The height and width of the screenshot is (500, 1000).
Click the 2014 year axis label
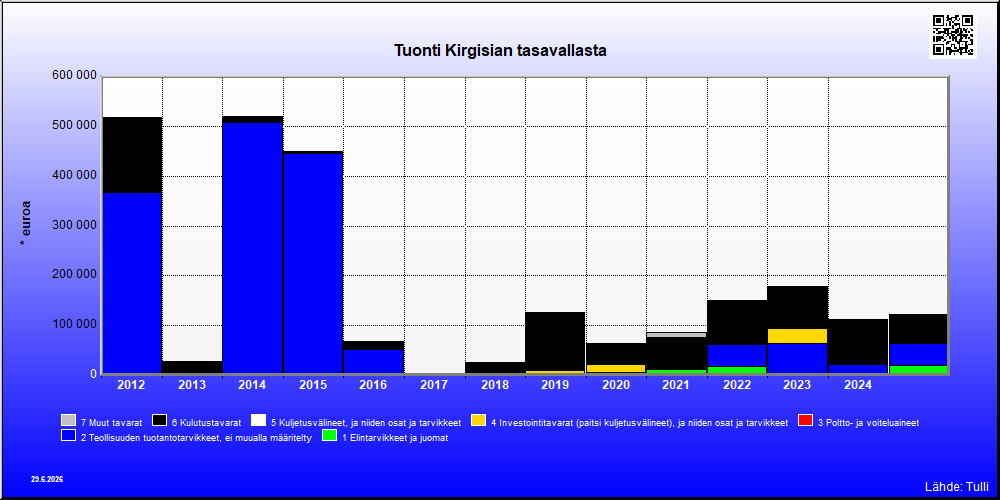[x=253, y=385]
